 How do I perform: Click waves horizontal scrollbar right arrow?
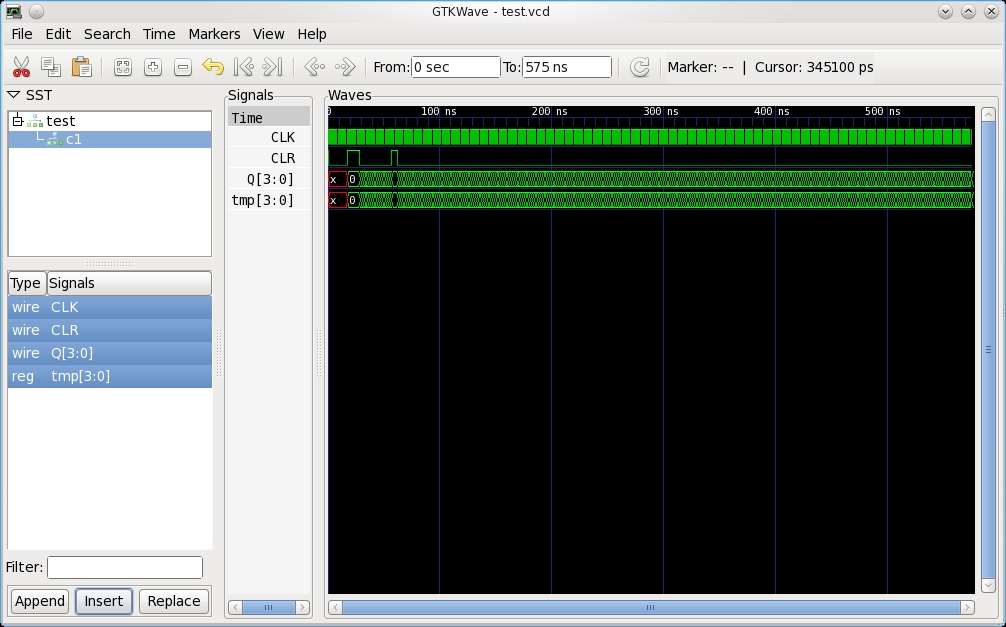pos(967,607)
